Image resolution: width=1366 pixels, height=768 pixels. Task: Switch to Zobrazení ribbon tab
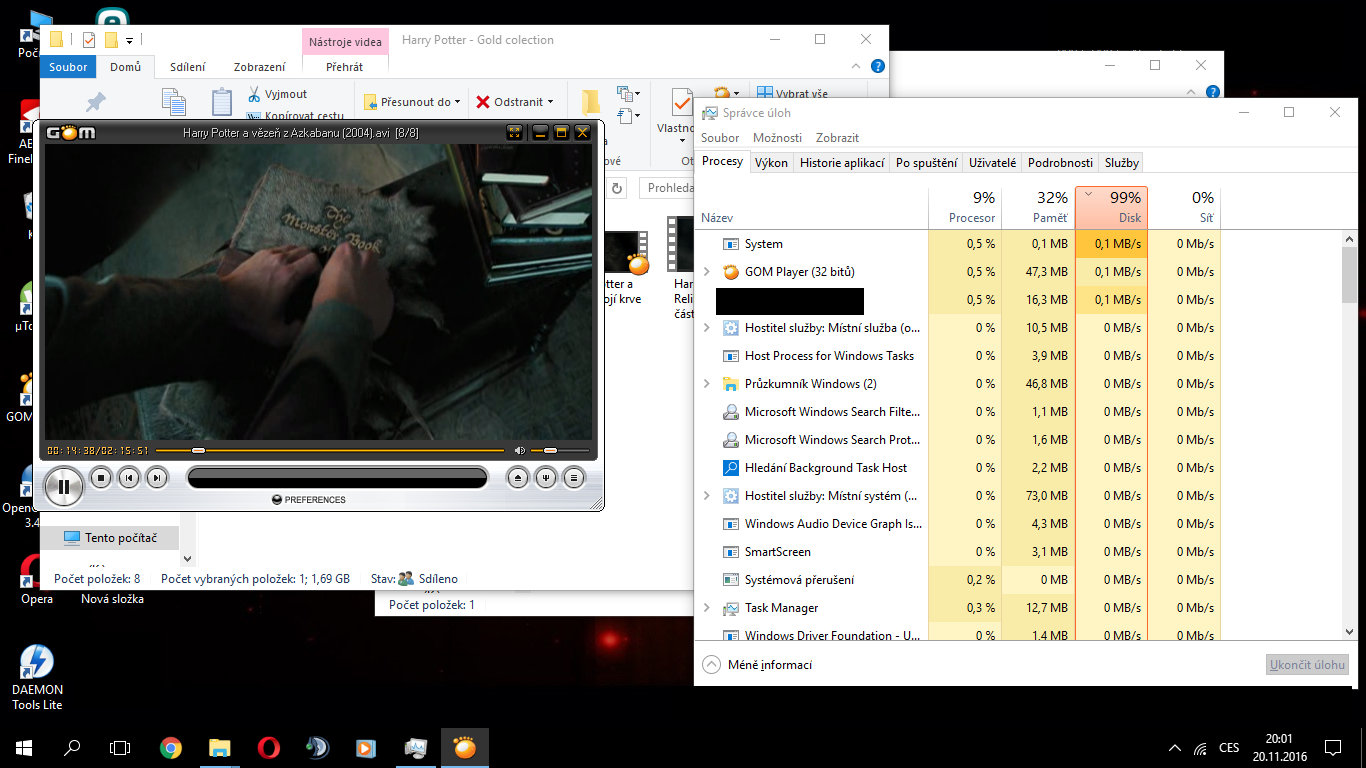(260, 67)
